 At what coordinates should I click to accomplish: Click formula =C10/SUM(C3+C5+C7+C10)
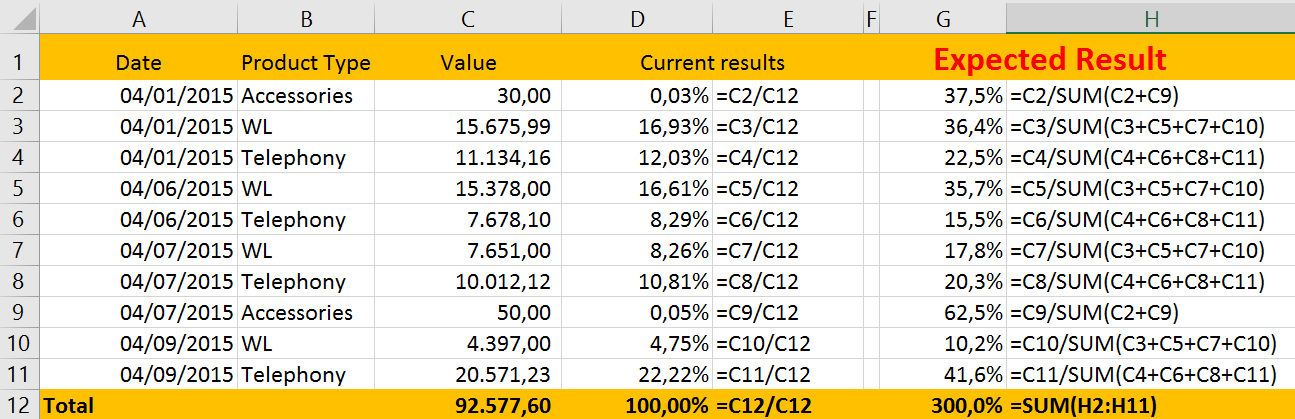(1143, 343)
